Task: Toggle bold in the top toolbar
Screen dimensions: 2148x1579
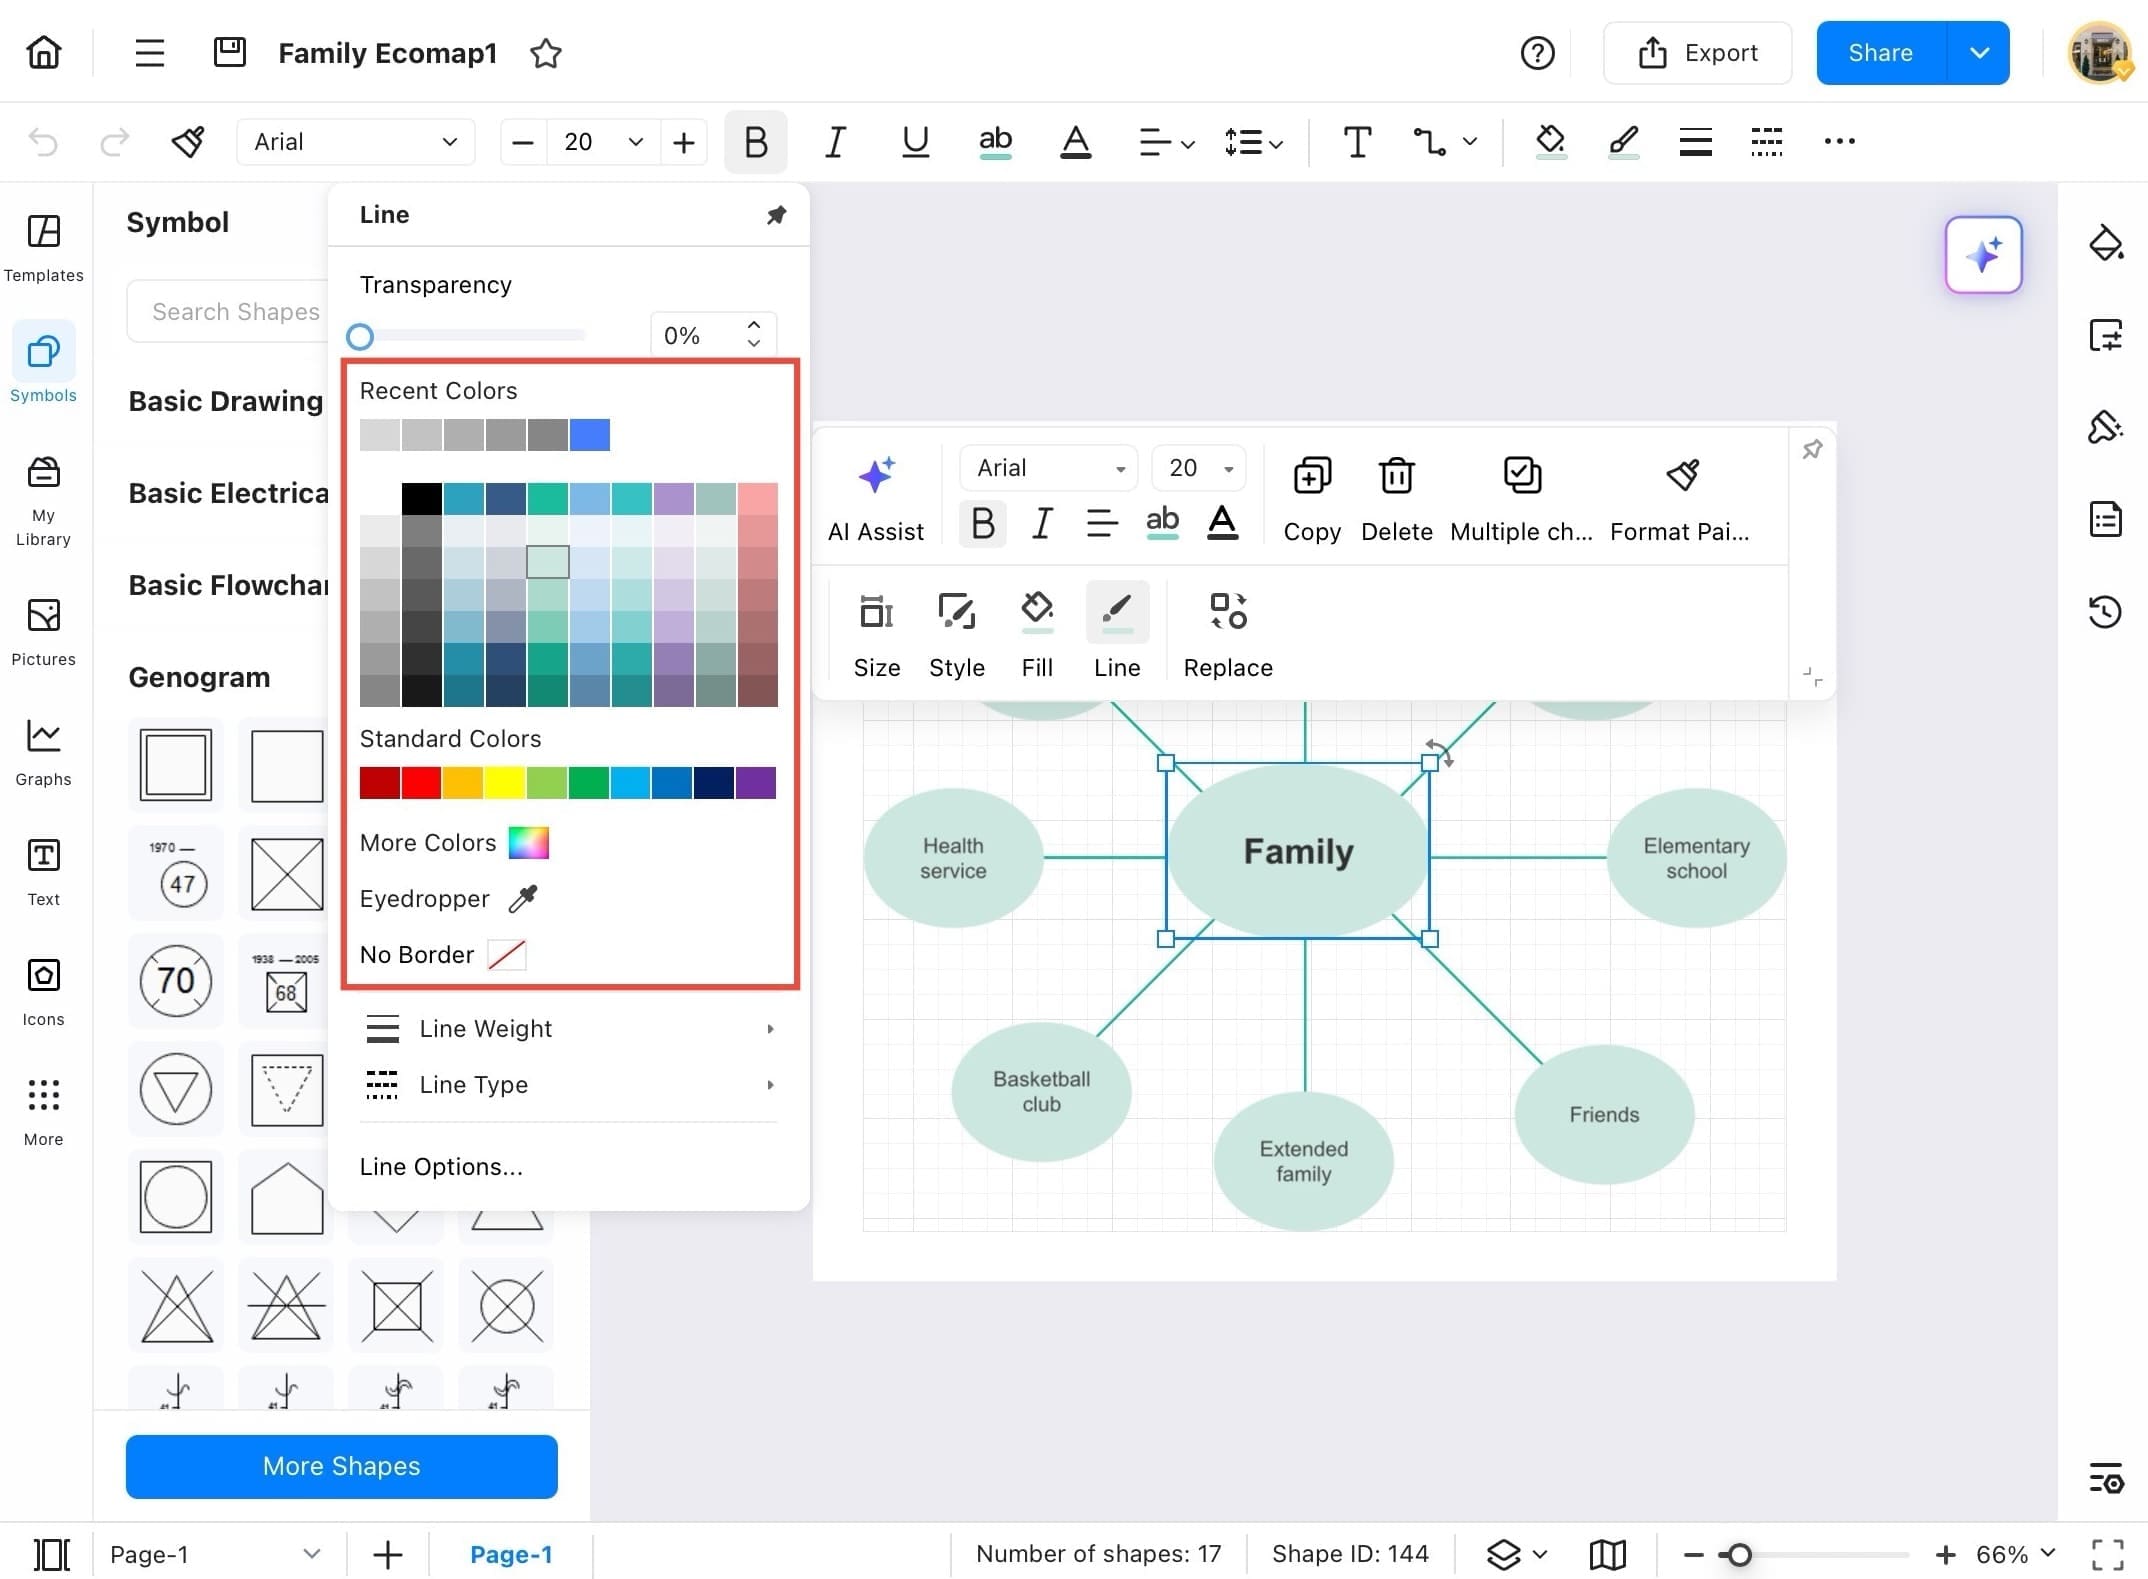Action: (756, 142)
